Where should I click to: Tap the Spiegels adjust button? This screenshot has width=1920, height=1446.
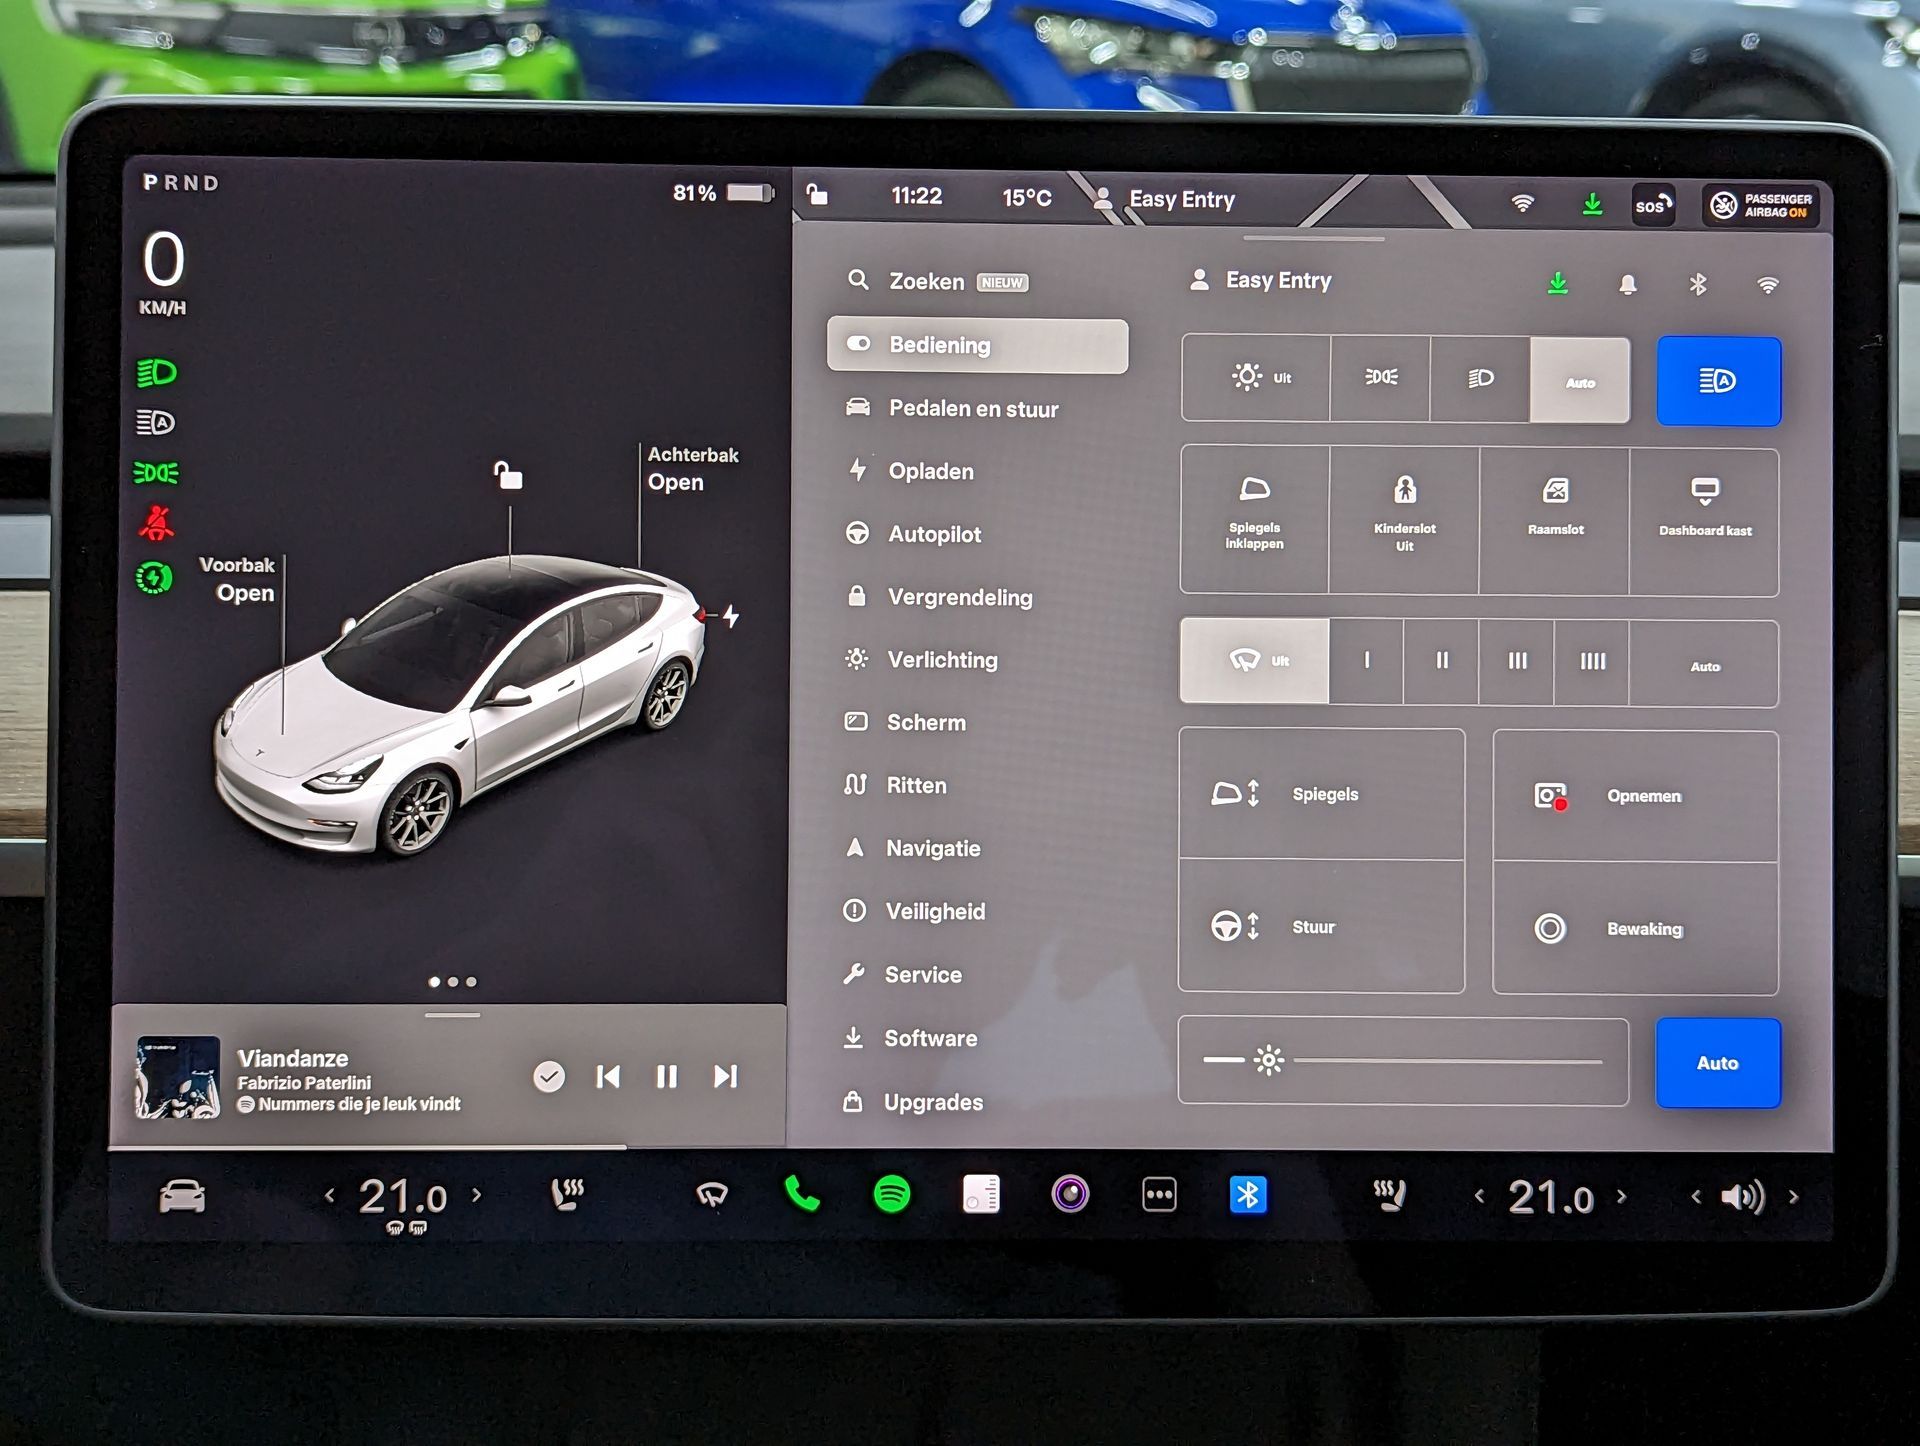(1322, 794)
